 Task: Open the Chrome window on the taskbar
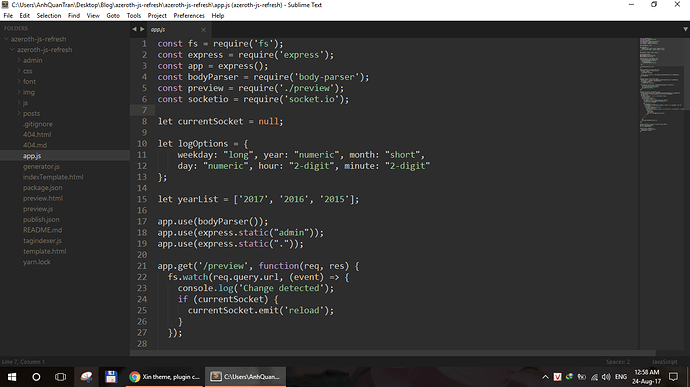[x=165, y=377]
